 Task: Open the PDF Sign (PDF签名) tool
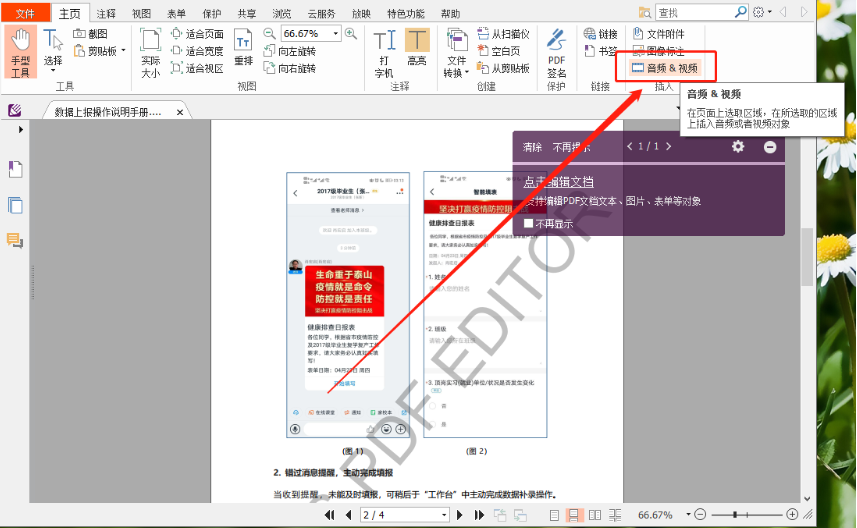[x=556, y=53]
